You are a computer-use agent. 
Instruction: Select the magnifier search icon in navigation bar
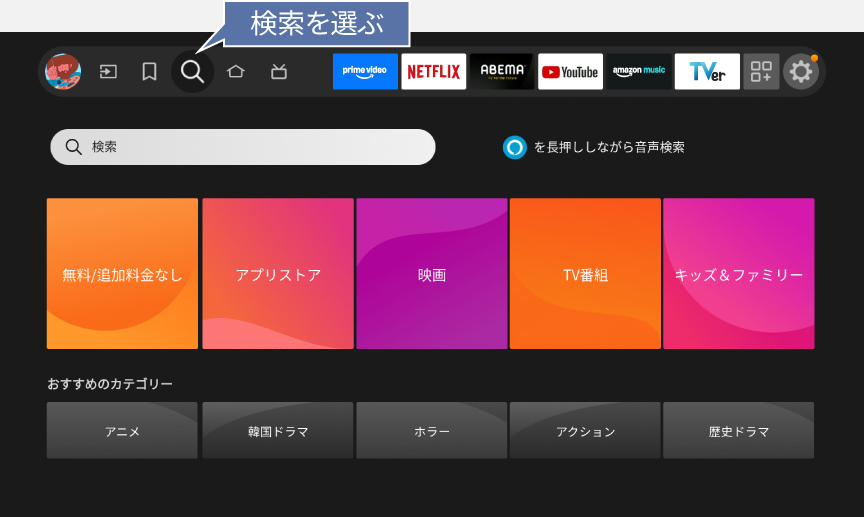[192, 72]
